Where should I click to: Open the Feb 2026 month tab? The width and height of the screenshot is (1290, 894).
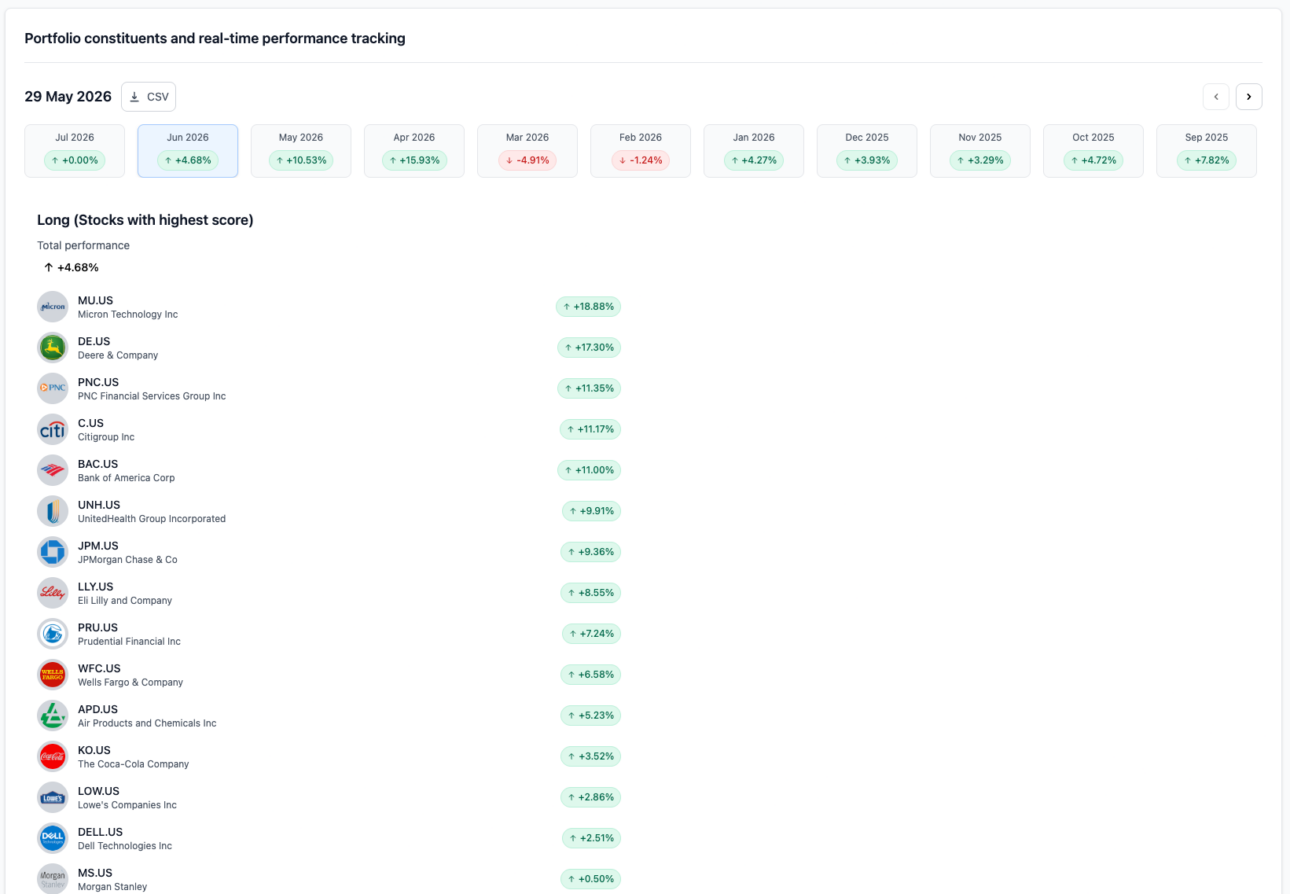[x=641, y=151]
